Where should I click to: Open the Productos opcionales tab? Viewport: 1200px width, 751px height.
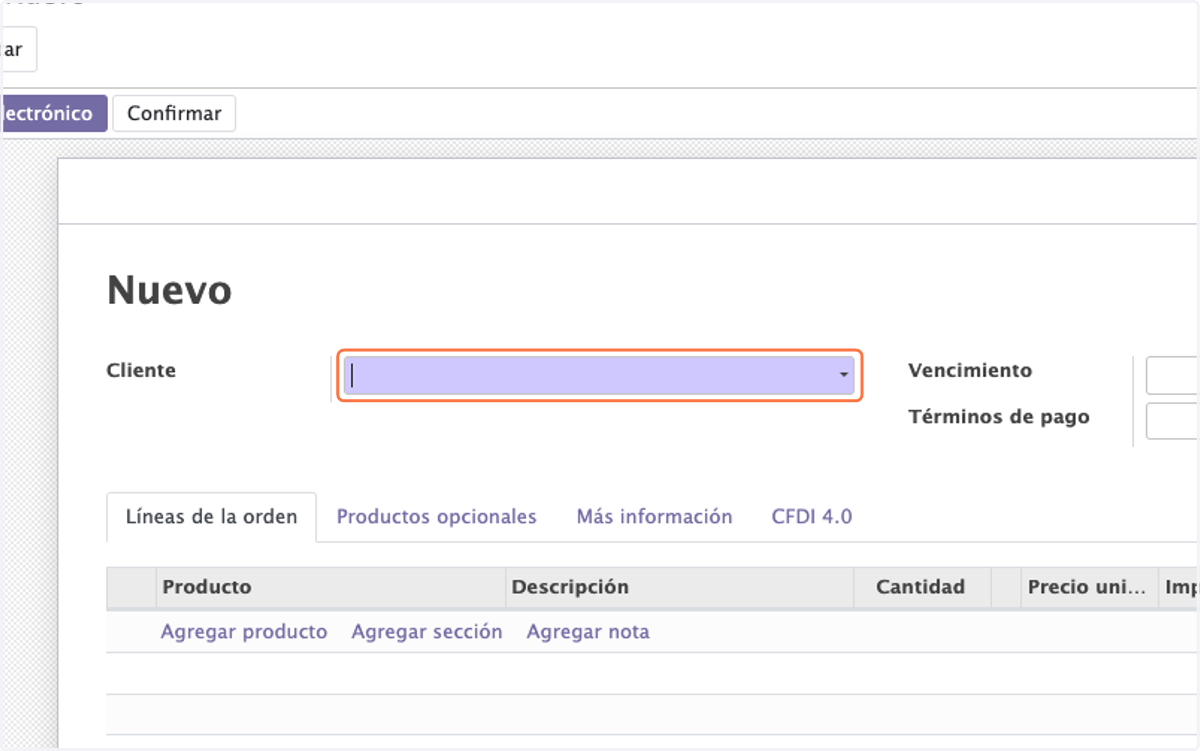click(x=436, y=517)
